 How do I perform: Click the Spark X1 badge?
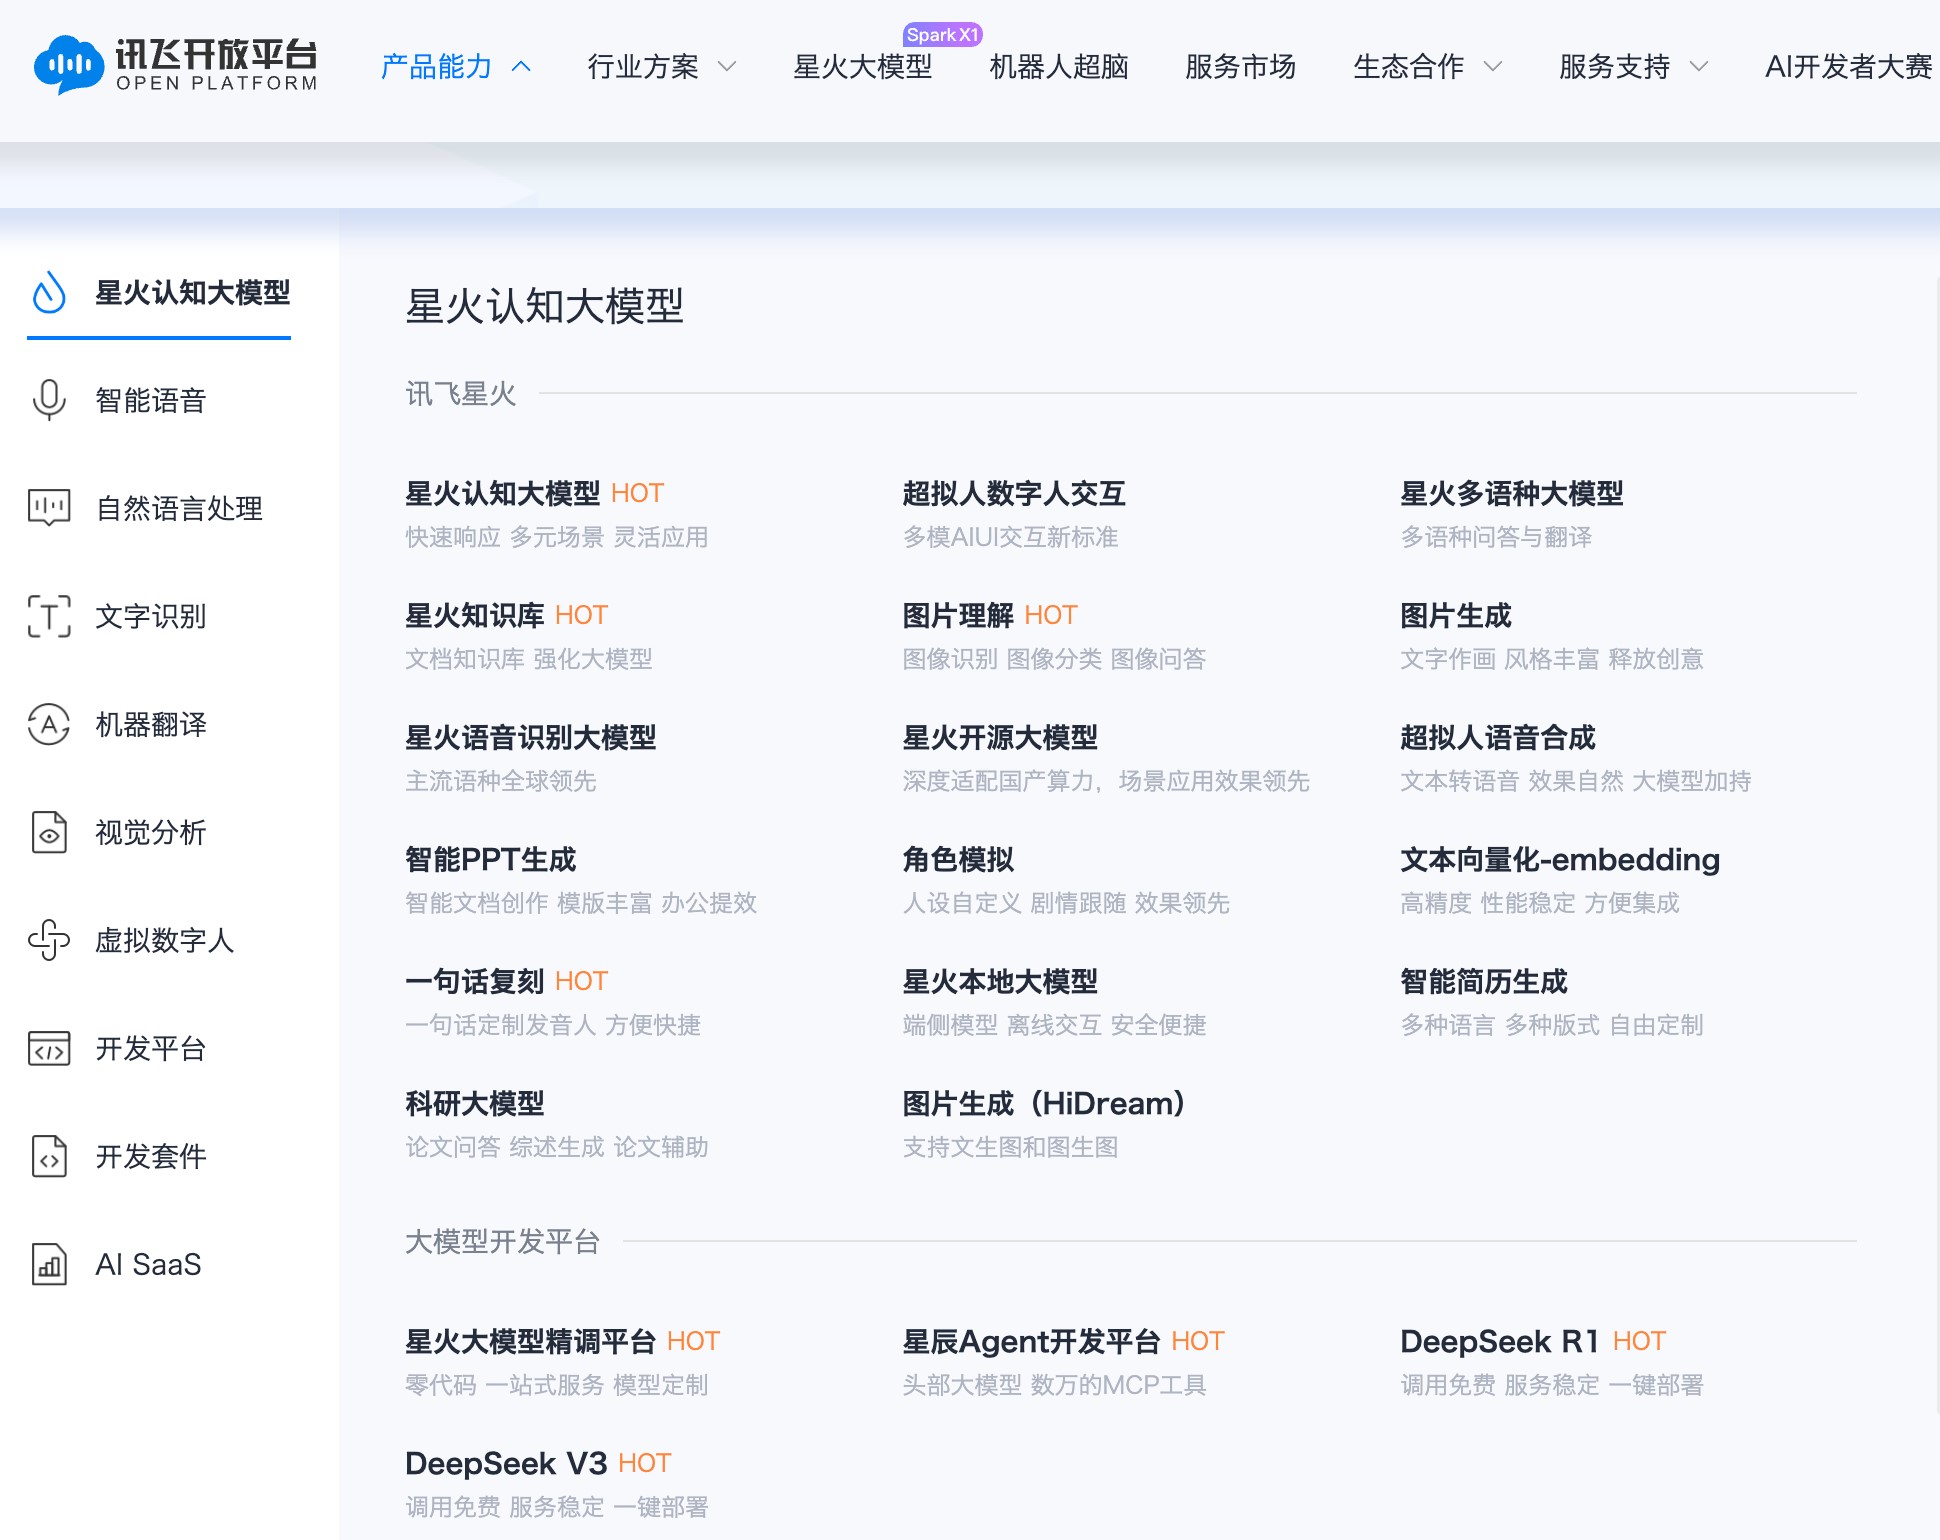coord(942,35)
